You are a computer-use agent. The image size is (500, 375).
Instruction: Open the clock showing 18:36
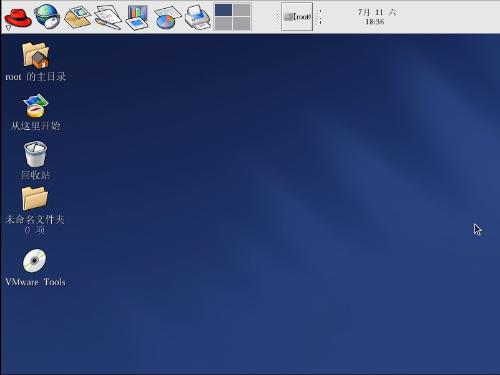click(x=376, y=17)
